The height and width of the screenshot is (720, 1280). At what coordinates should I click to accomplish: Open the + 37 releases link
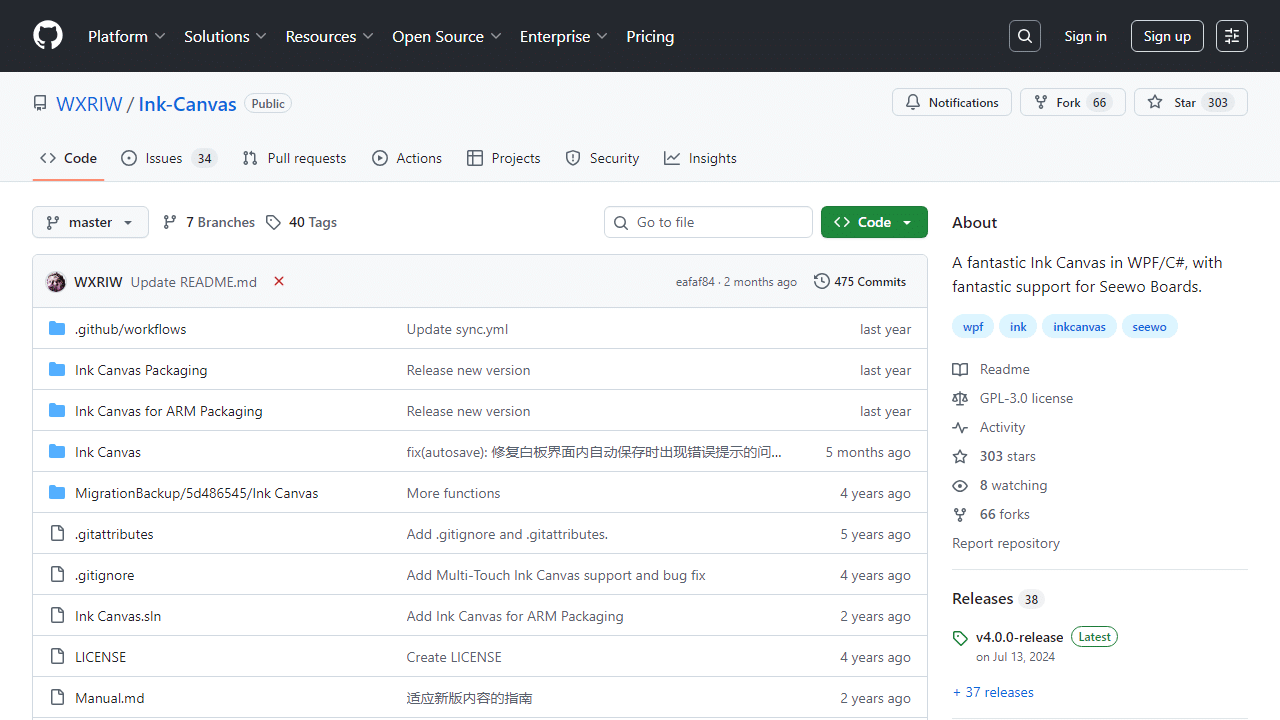(993, 692)
